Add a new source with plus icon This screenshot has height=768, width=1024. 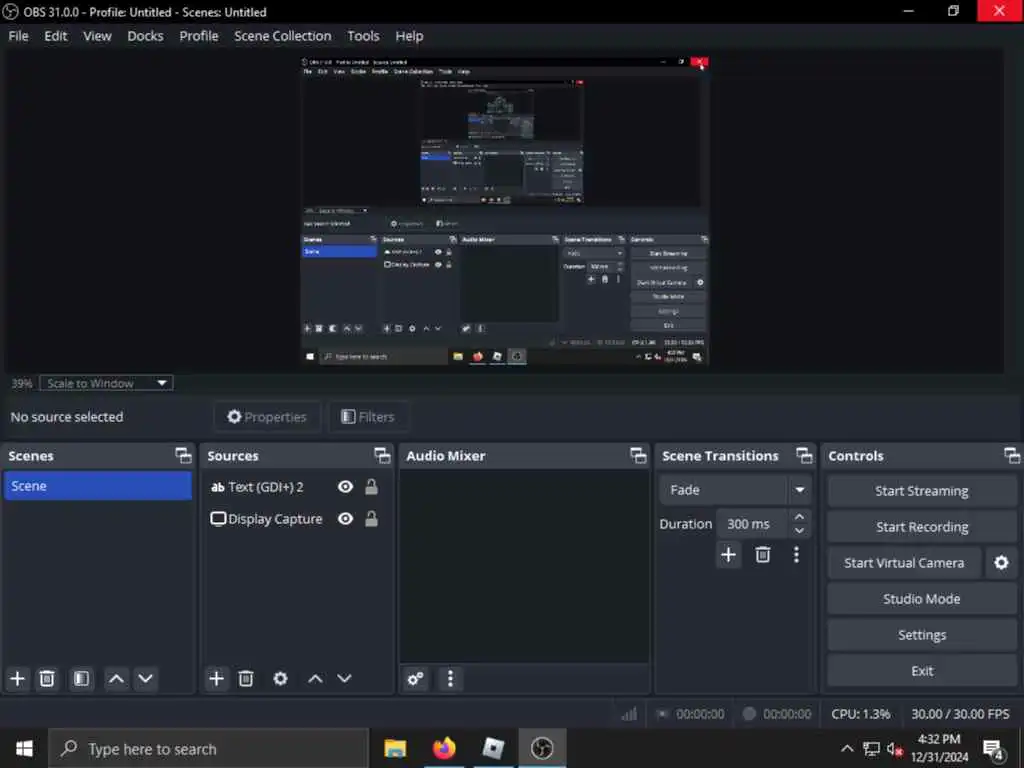click(216, 679)
